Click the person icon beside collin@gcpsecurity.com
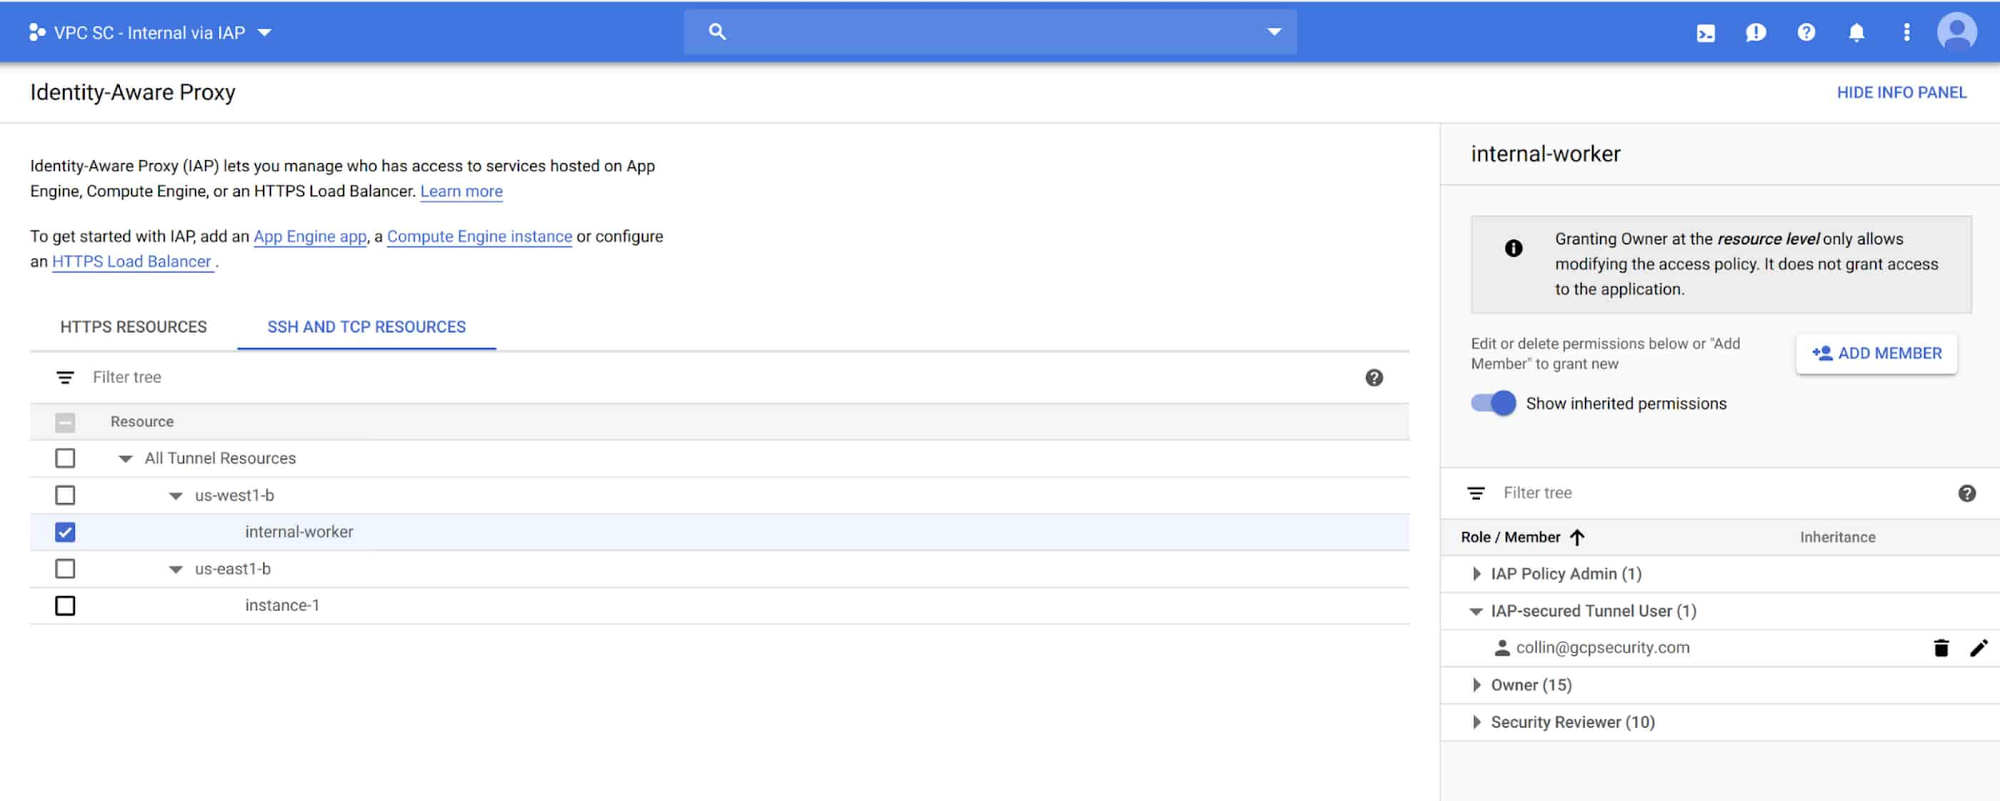 (x=1502, y=648)
